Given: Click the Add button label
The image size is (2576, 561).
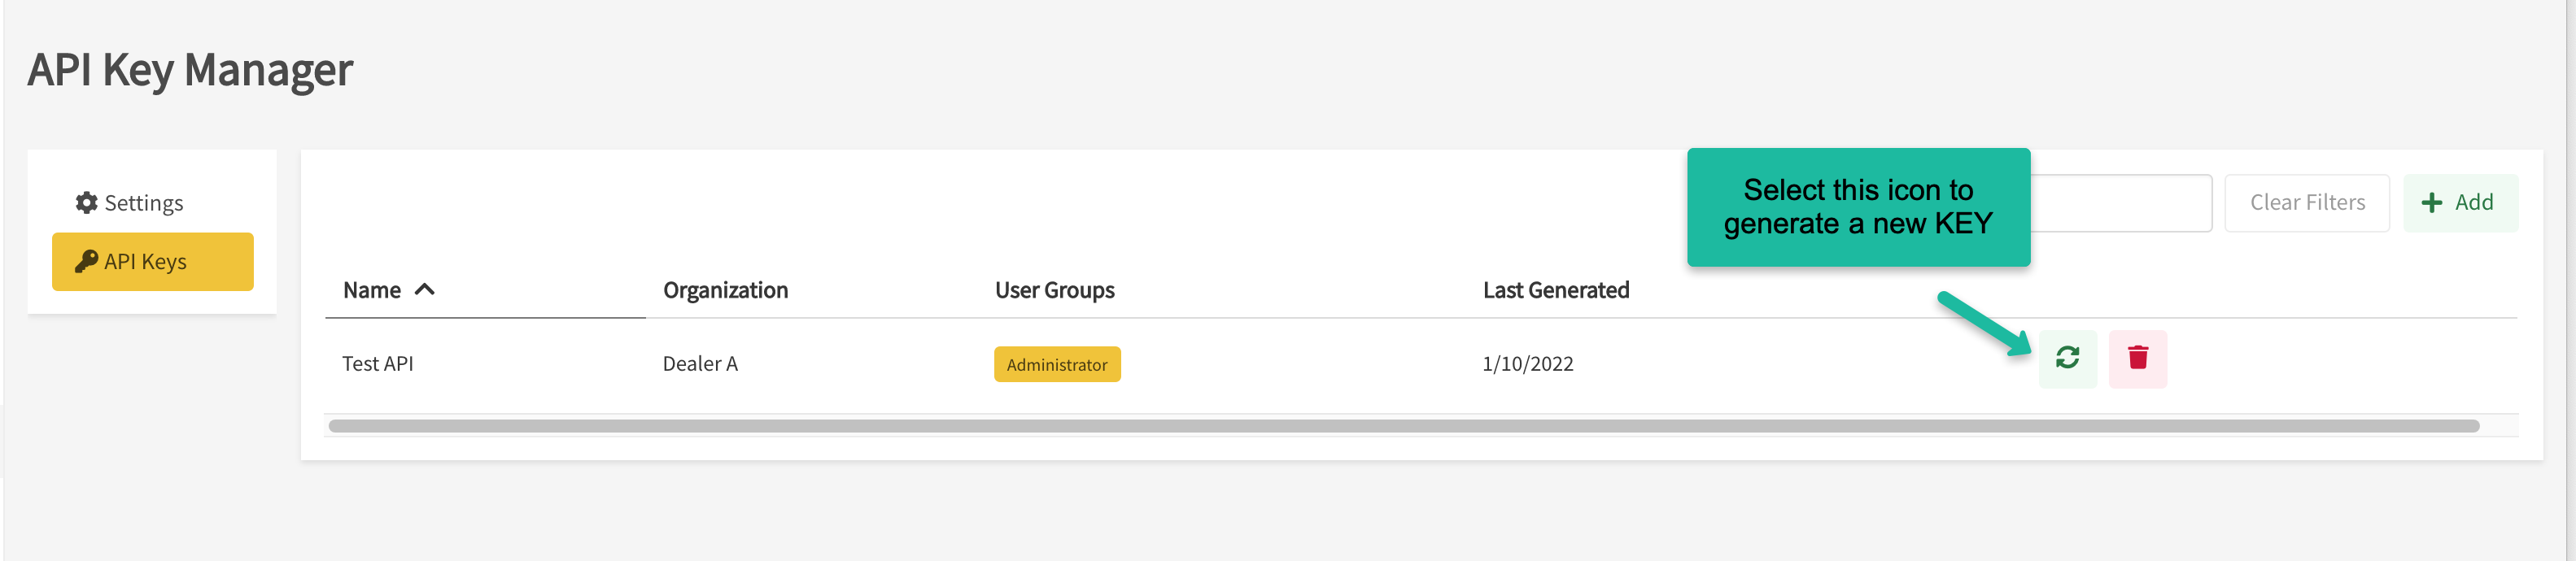Looking at the screenshot, I should click(2473, 203).
